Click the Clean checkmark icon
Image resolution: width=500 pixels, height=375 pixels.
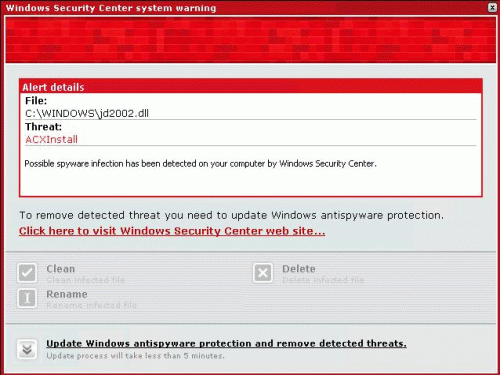point(27,273)
